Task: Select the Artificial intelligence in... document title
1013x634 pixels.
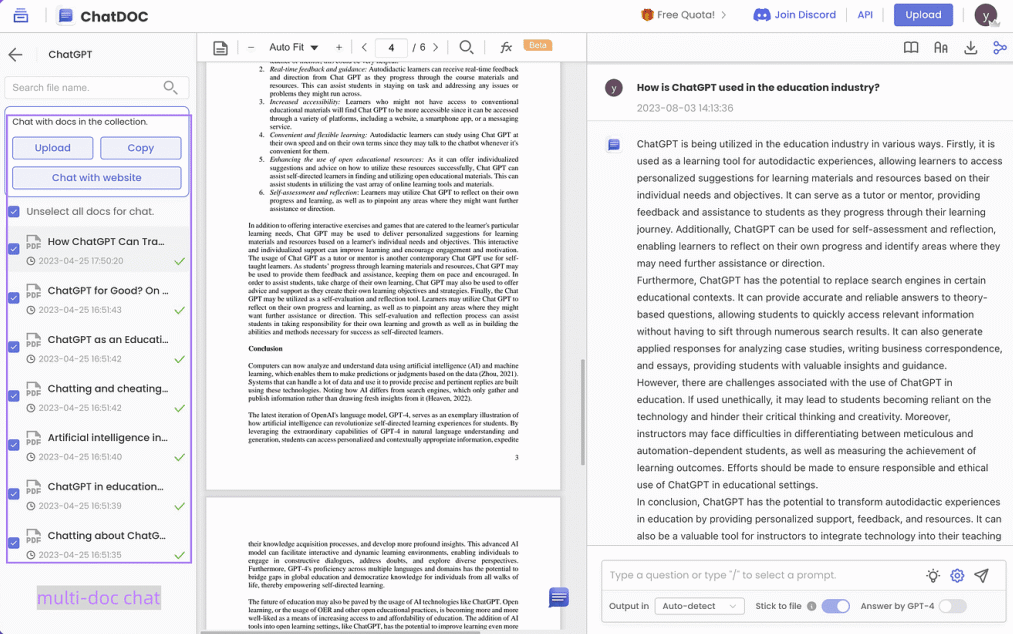Action: 108,438
